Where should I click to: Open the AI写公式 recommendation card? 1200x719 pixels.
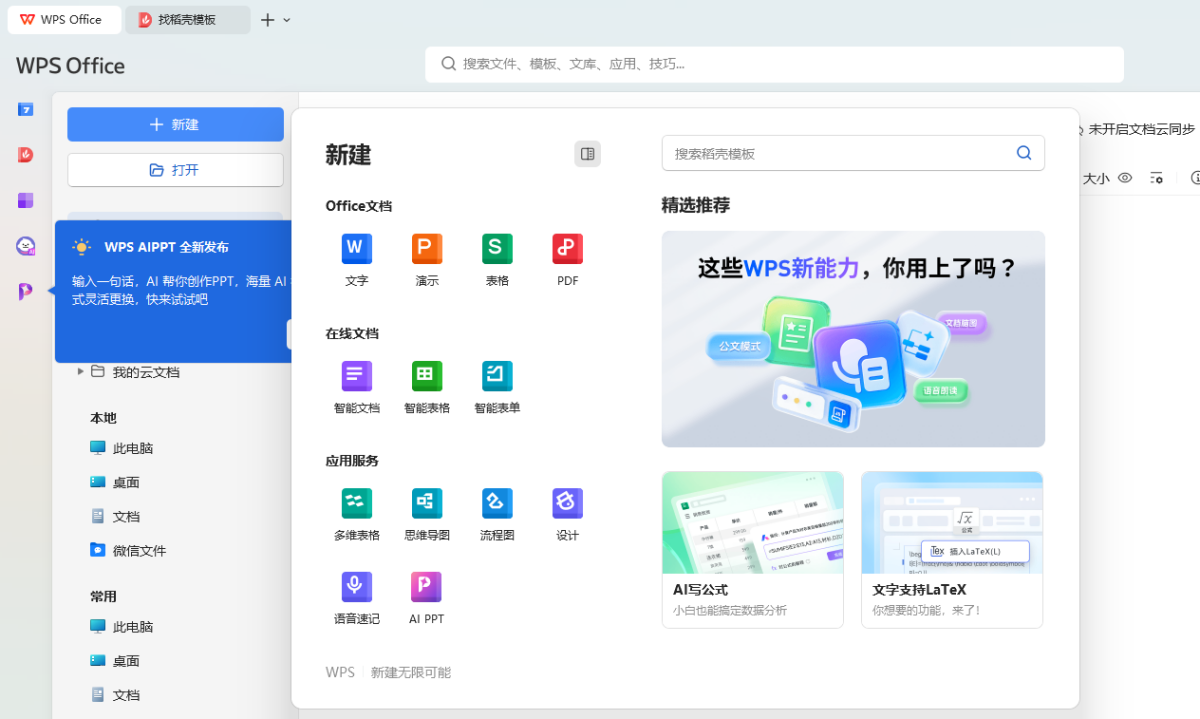pyautogui.click(x=752, y=549)
